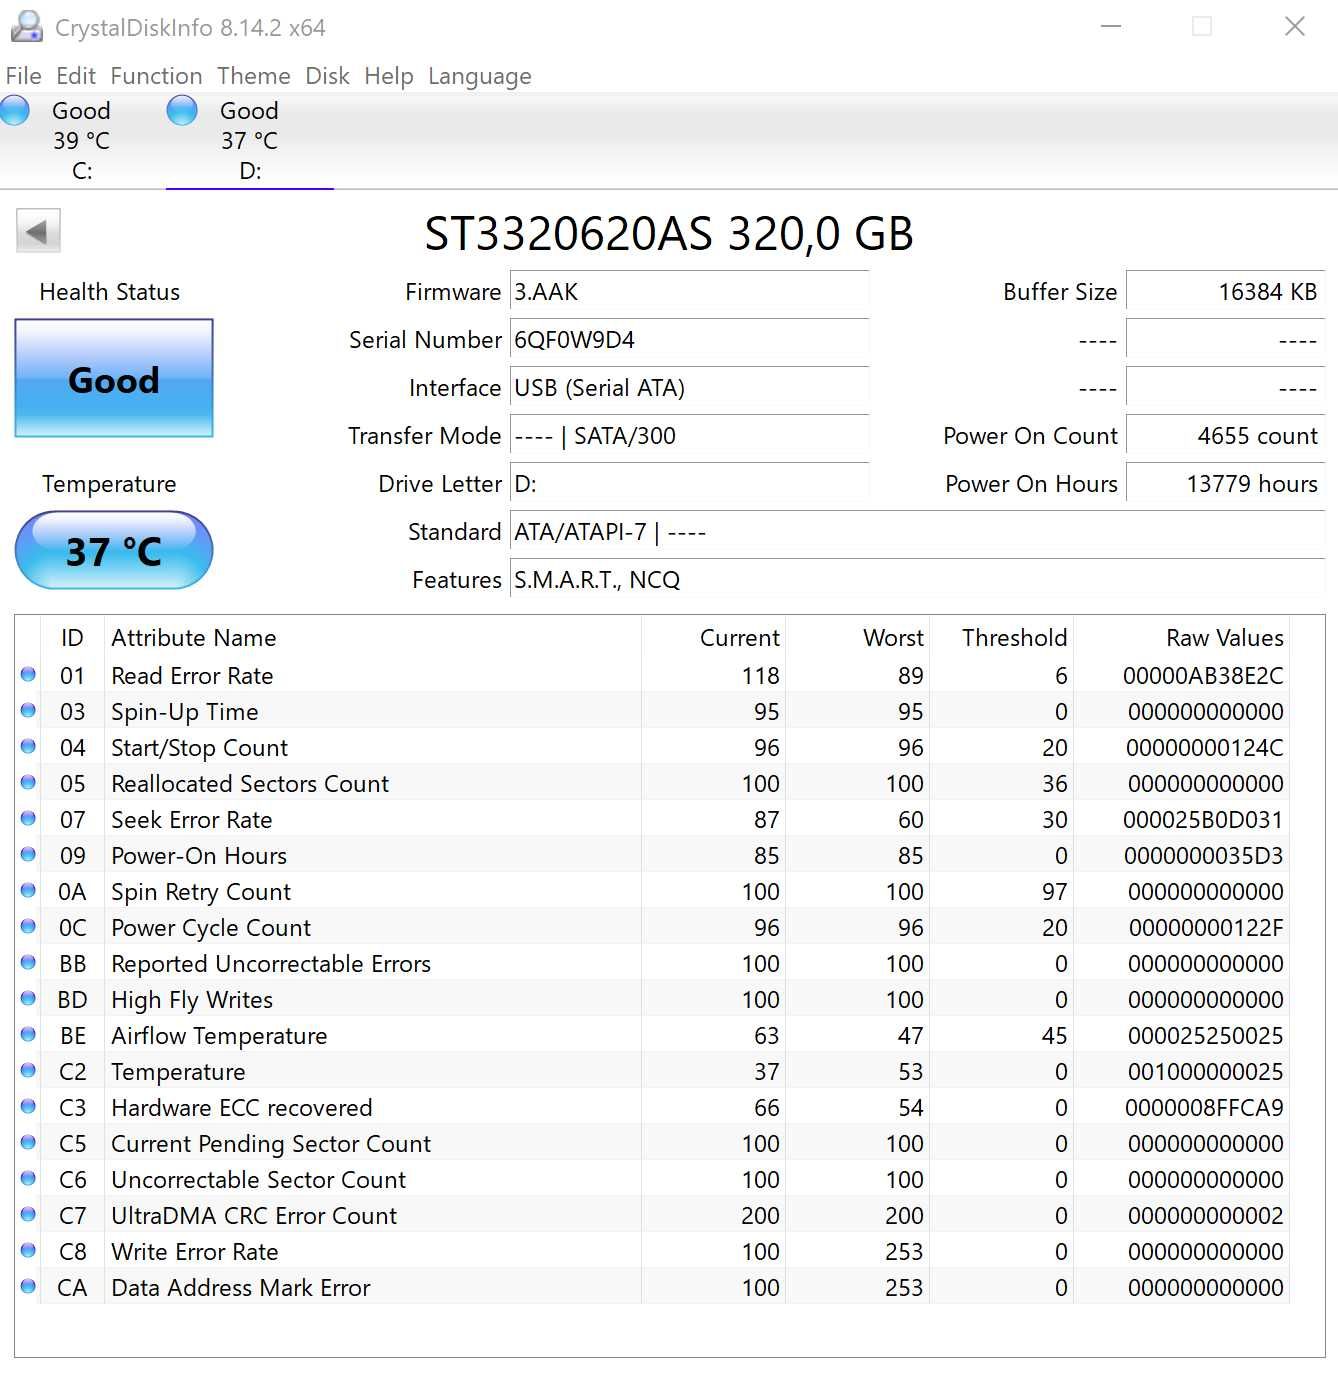Click status dot on C2 Temperature row

pyautogui.click(x=28, y=1071)
